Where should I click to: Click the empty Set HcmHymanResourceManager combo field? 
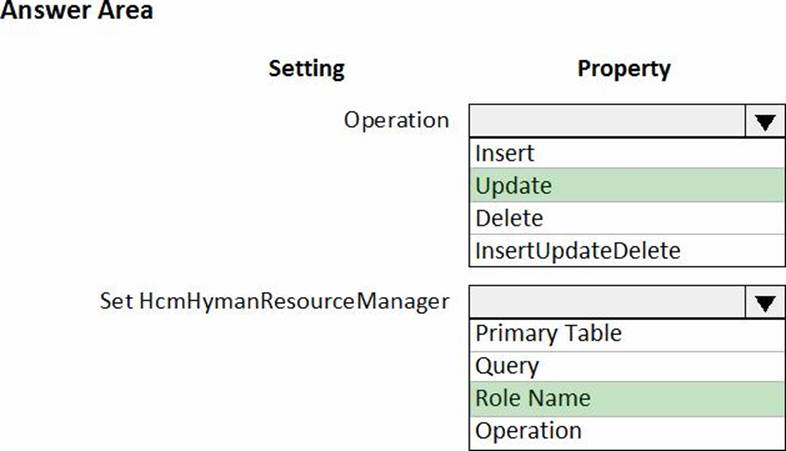click(606, 301)
